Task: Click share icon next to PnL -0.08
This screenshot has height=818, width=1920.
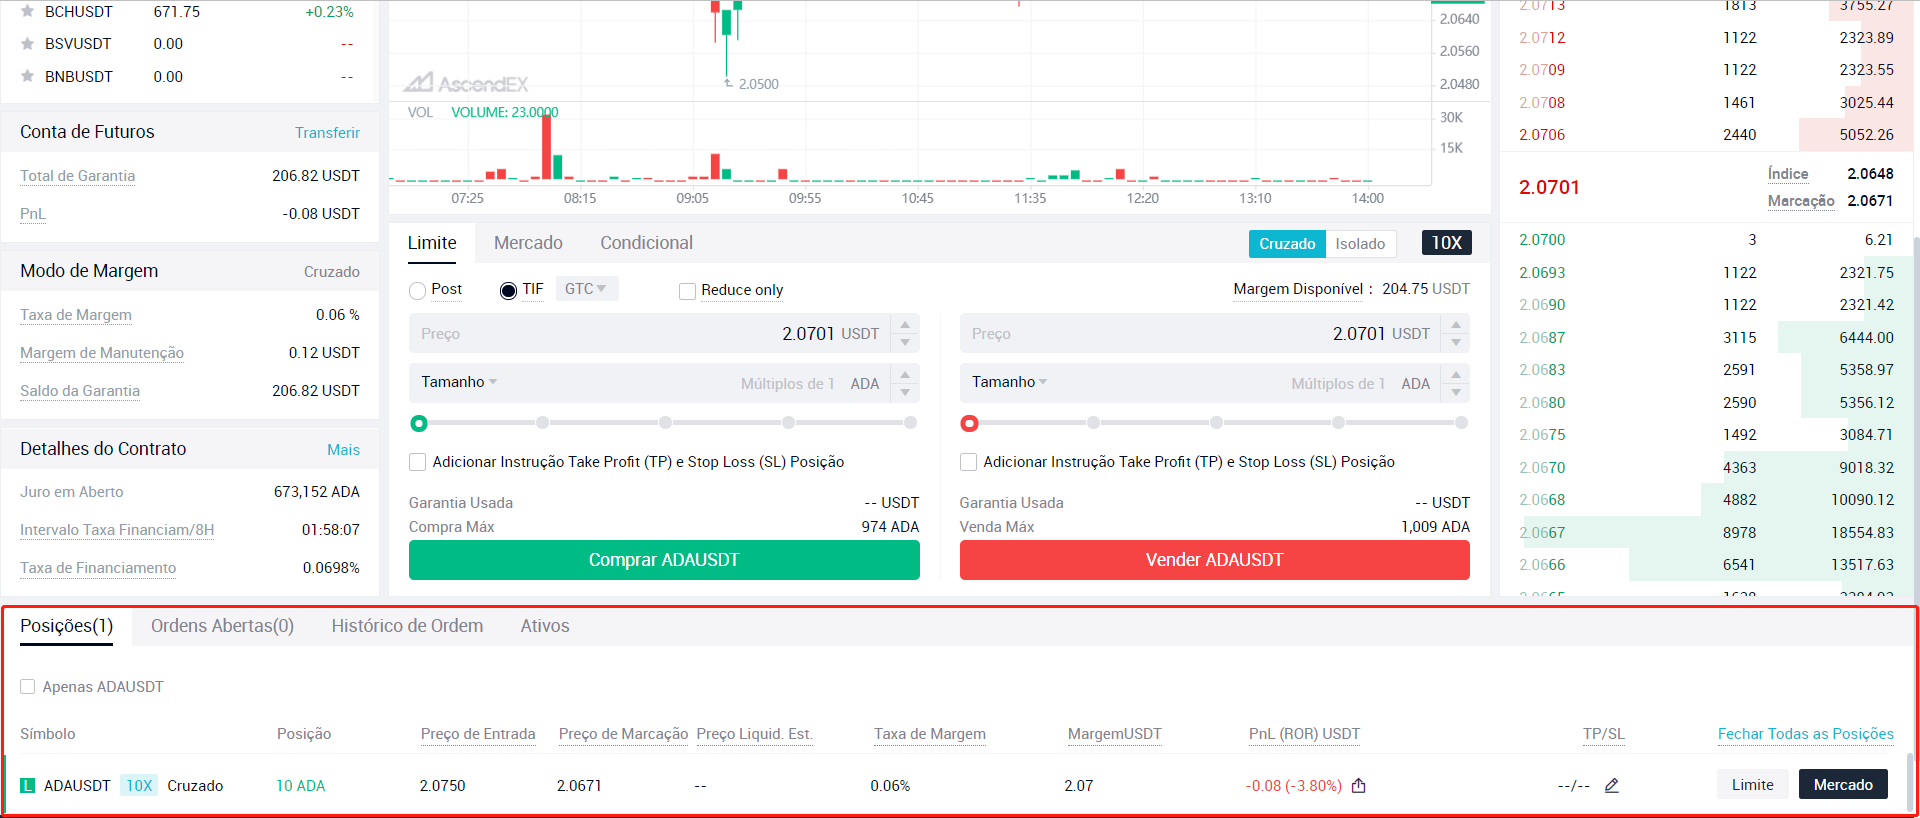Action: [1359, 786]
